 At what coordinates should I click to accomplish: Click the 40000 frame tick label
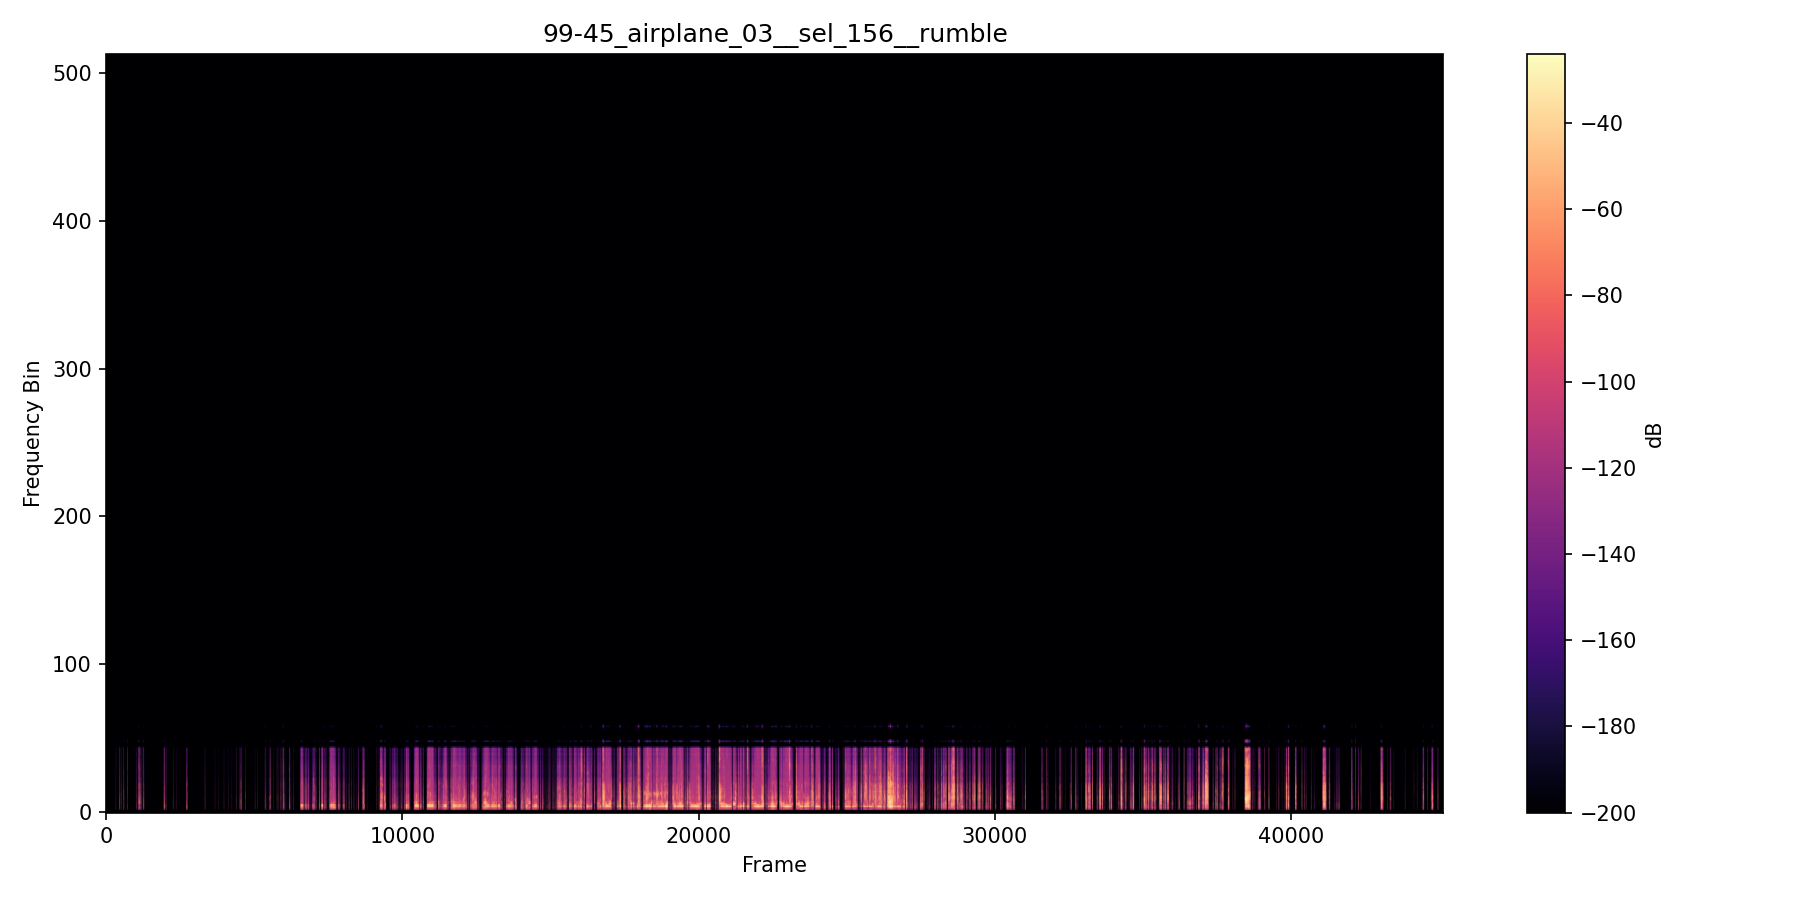(x=1292, y=836)
